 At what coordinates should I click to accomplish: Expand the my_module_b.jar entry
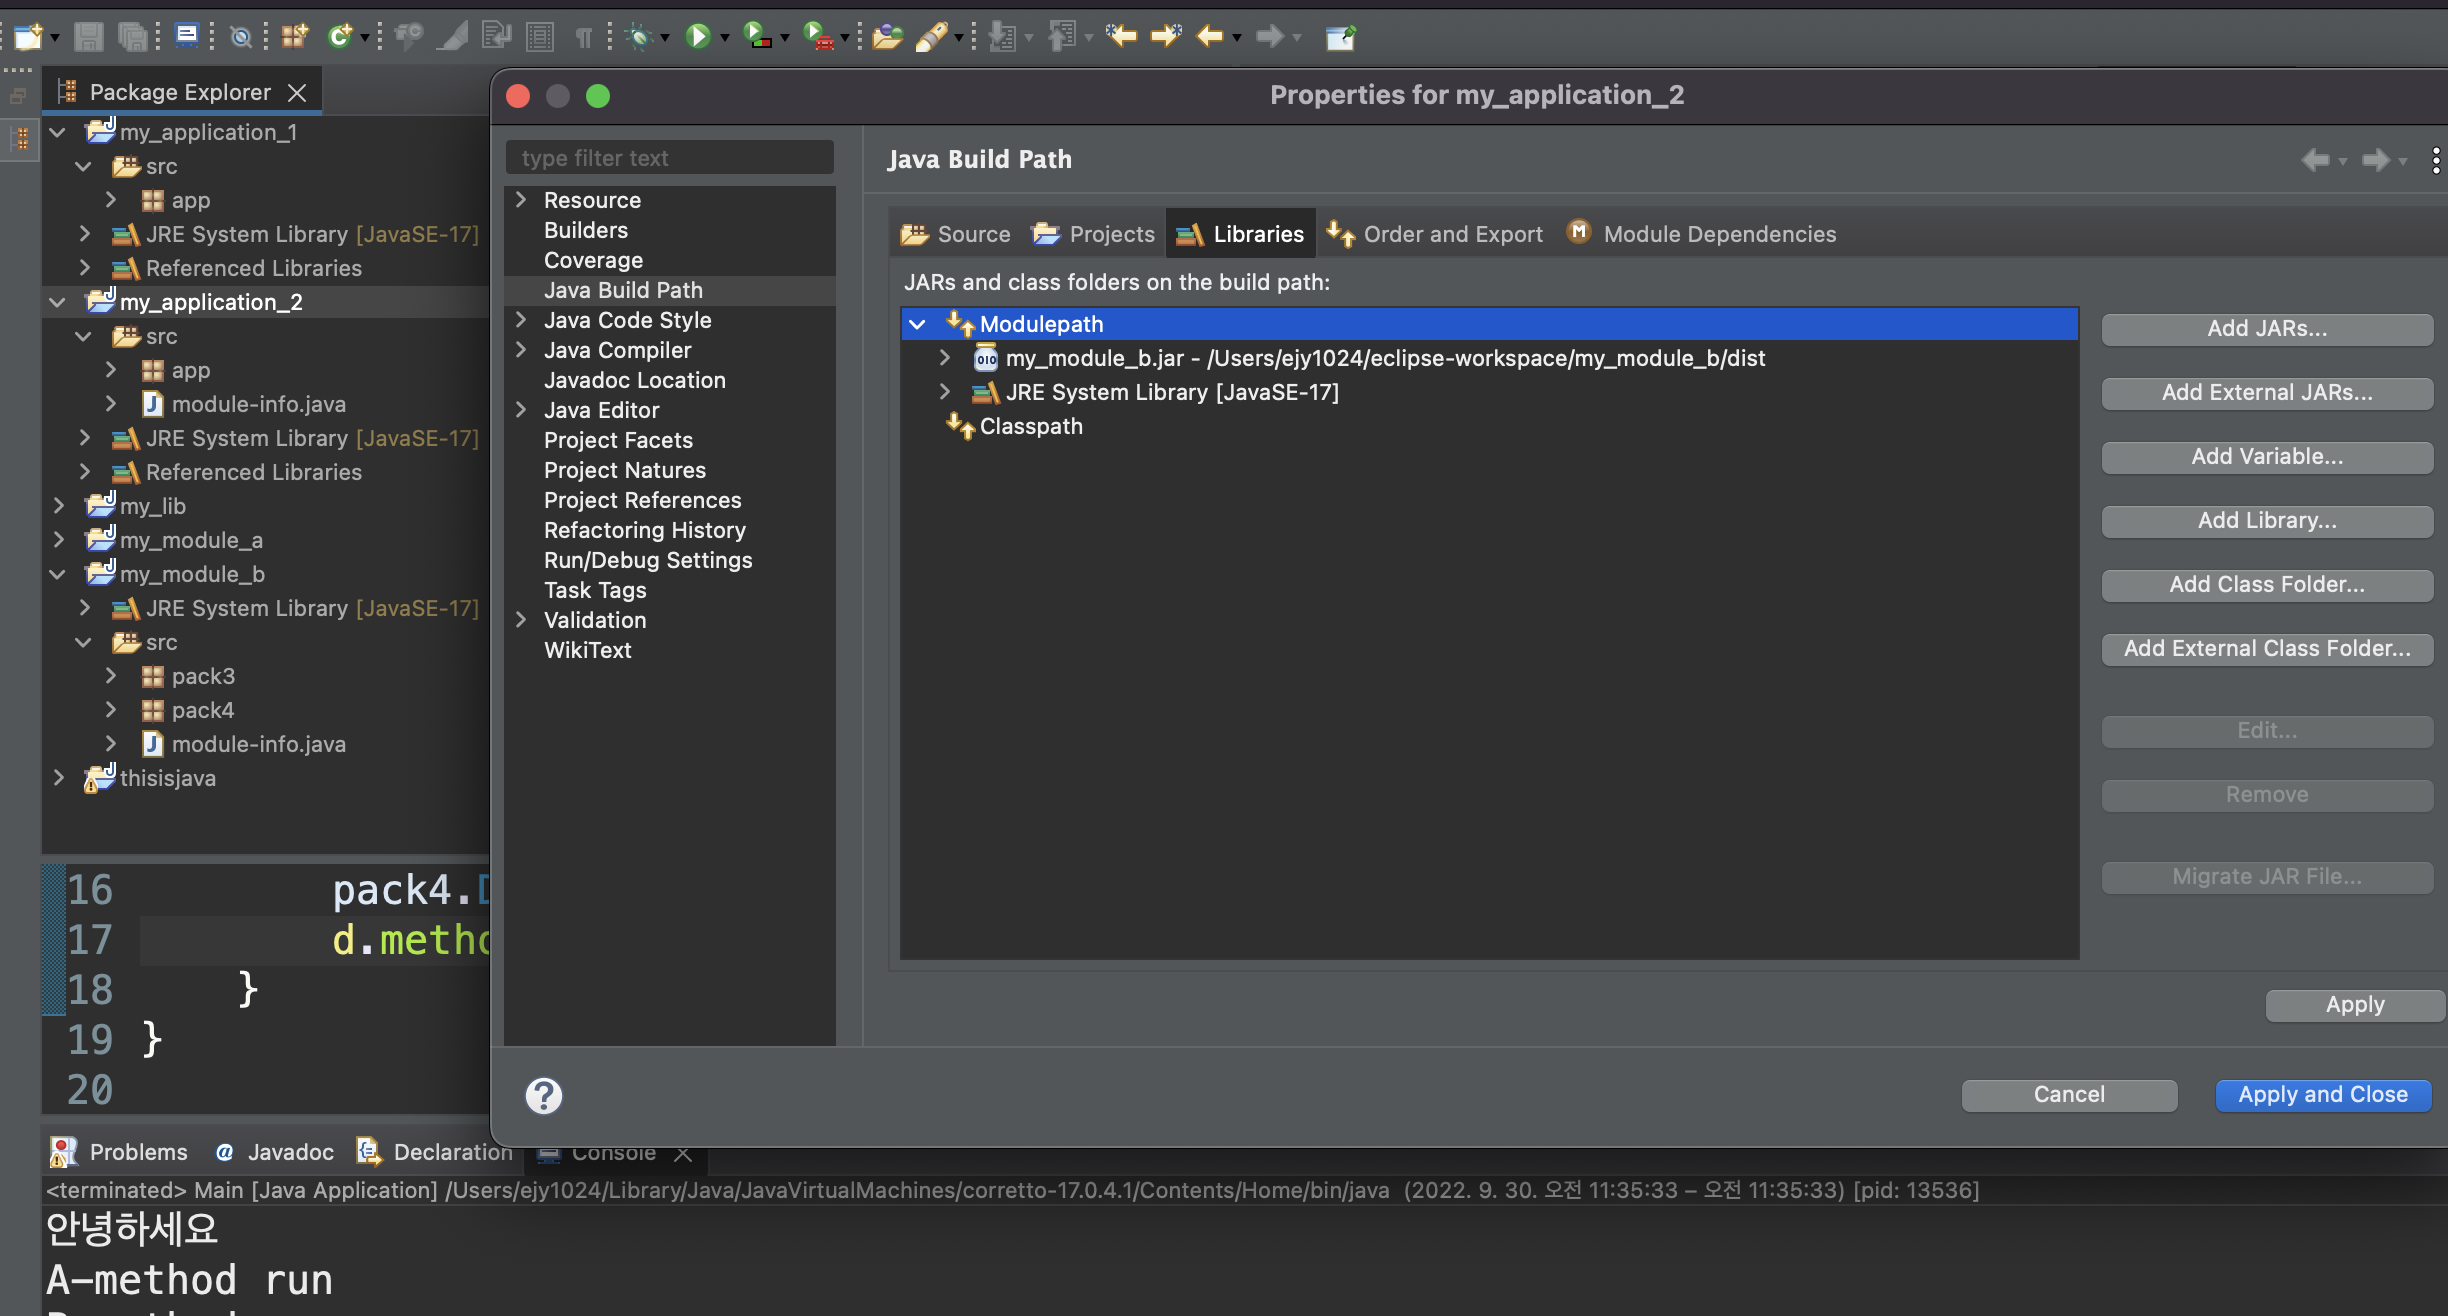click(945, 358)
